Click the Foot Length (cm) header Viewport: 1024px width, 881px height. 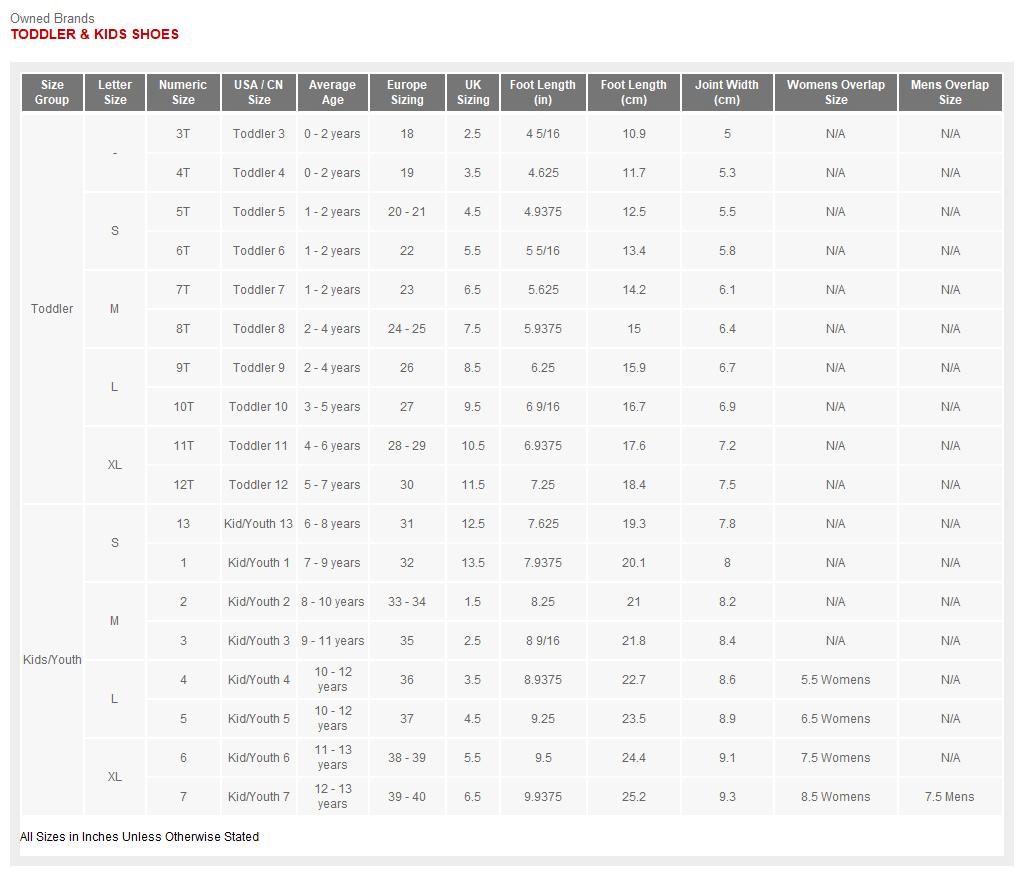tap(634, 92)
